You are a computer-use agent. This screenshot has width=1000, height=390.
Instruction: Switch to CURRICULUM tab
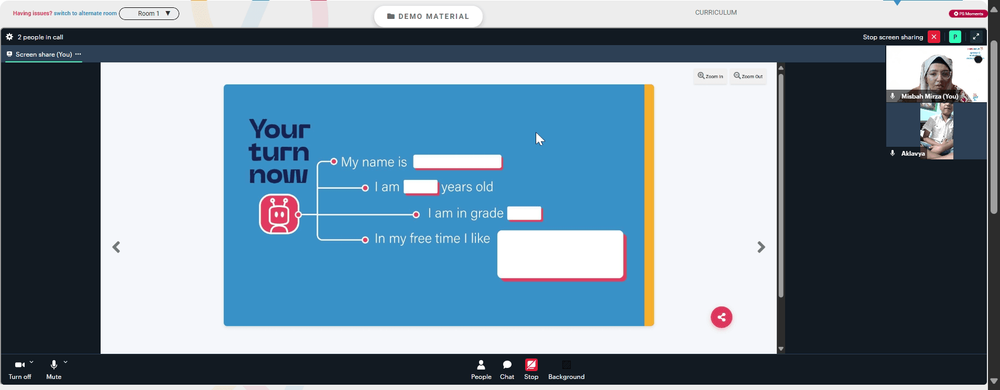[x=716, y=13]
